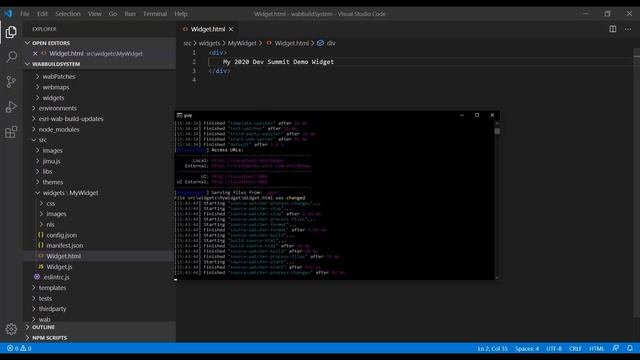The image size is (640, 360).
Task: Click Ln 2, Col 35 cursor position
Action: point(493,349)
